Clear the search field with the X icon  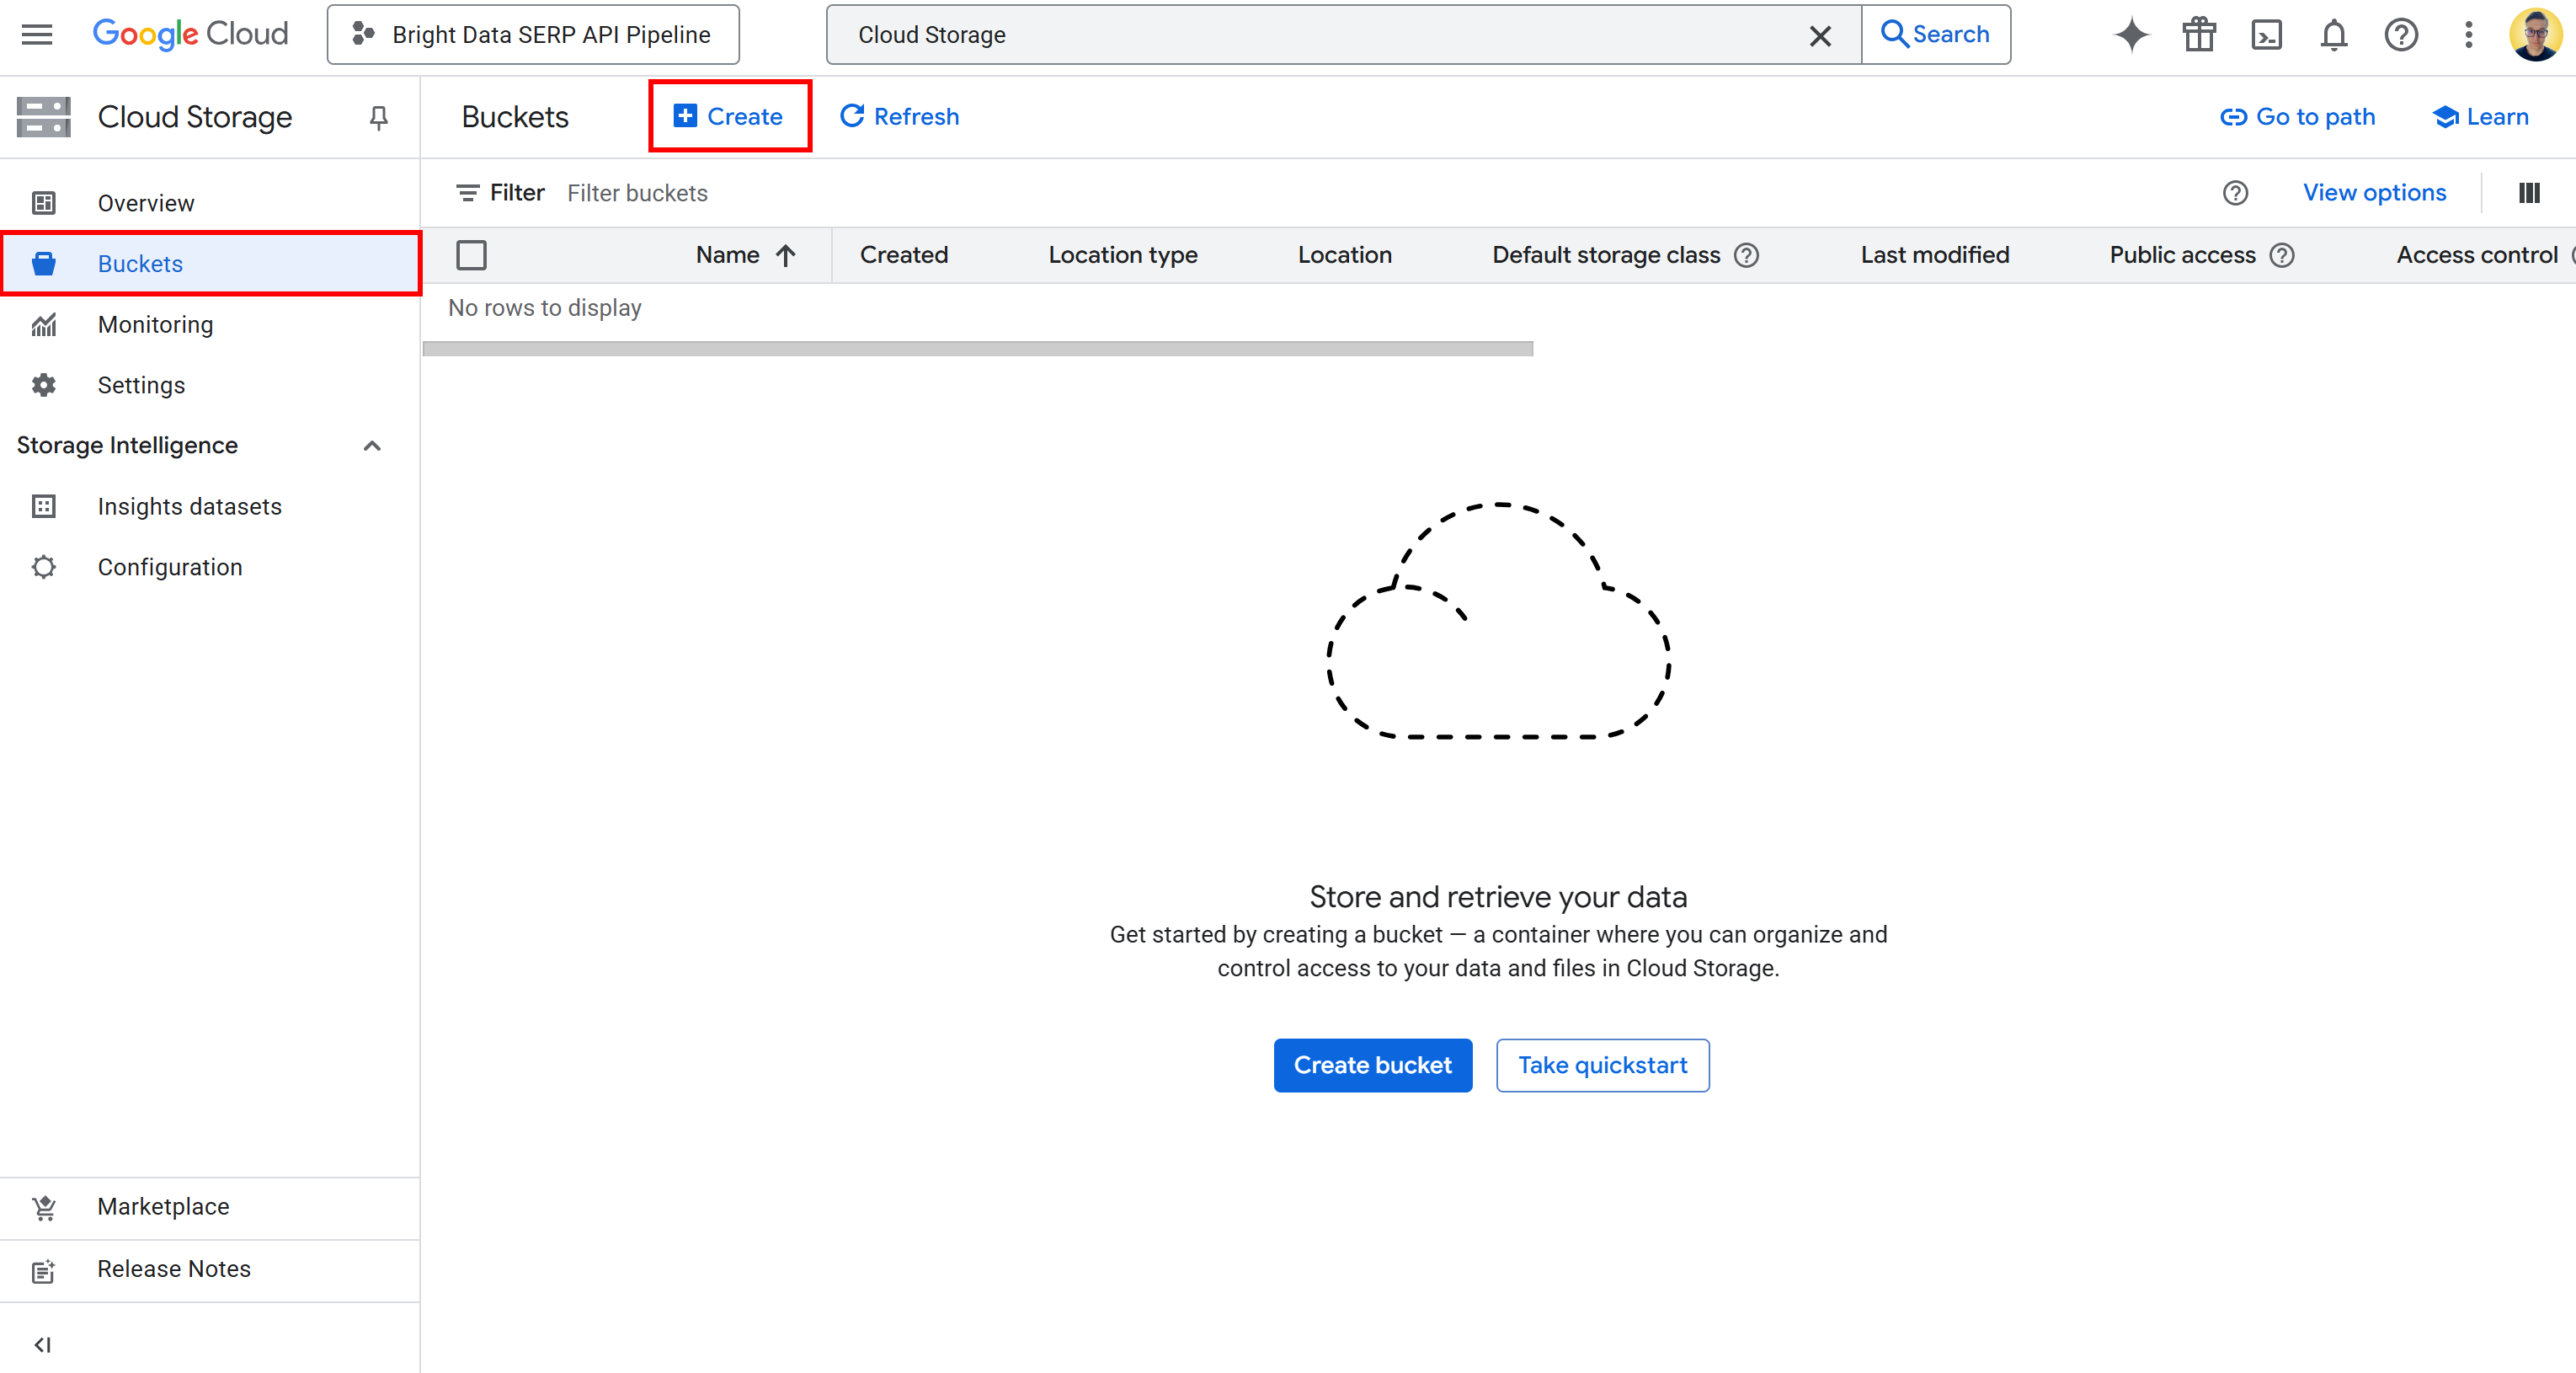(x=1820, y=35)
